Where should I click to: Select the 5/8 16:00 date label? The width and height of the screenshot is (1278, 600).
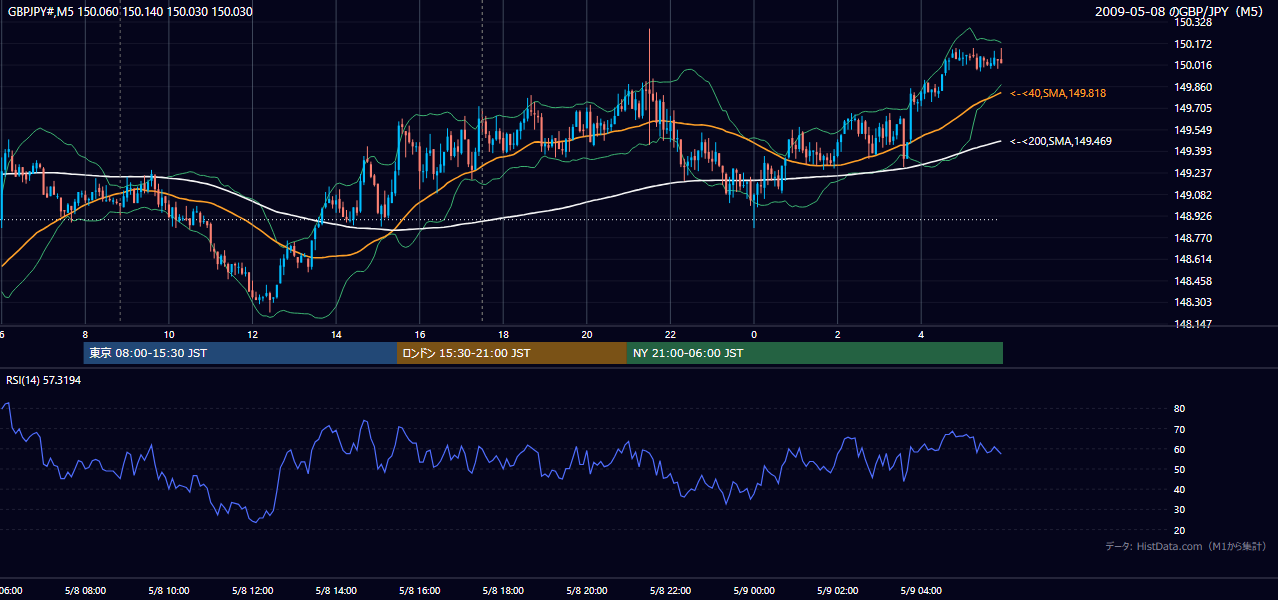[x=419, y=591]
